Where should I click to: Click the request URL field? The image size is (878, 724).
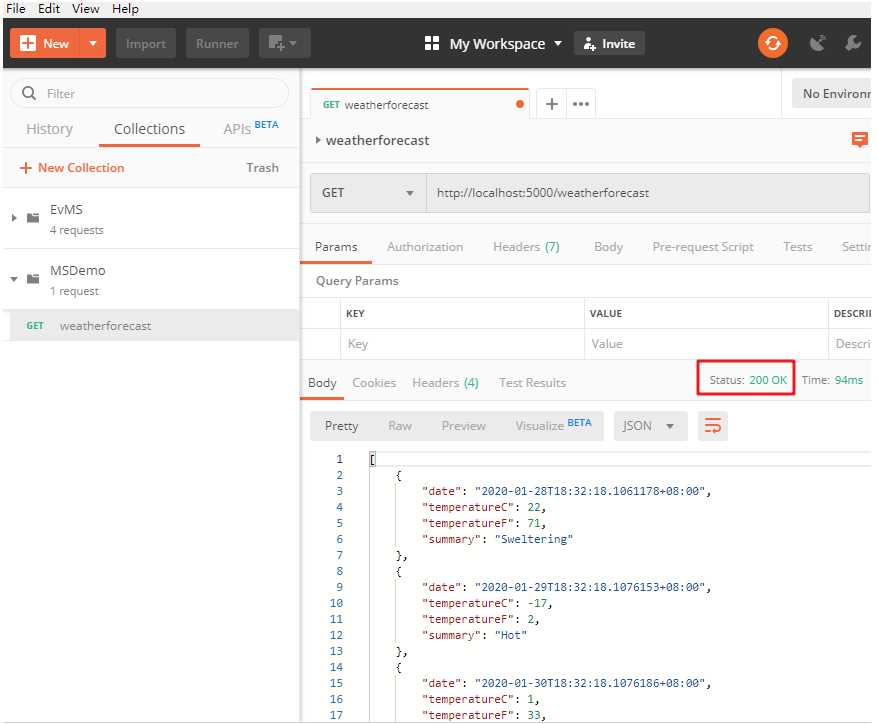tap(648, 193)
